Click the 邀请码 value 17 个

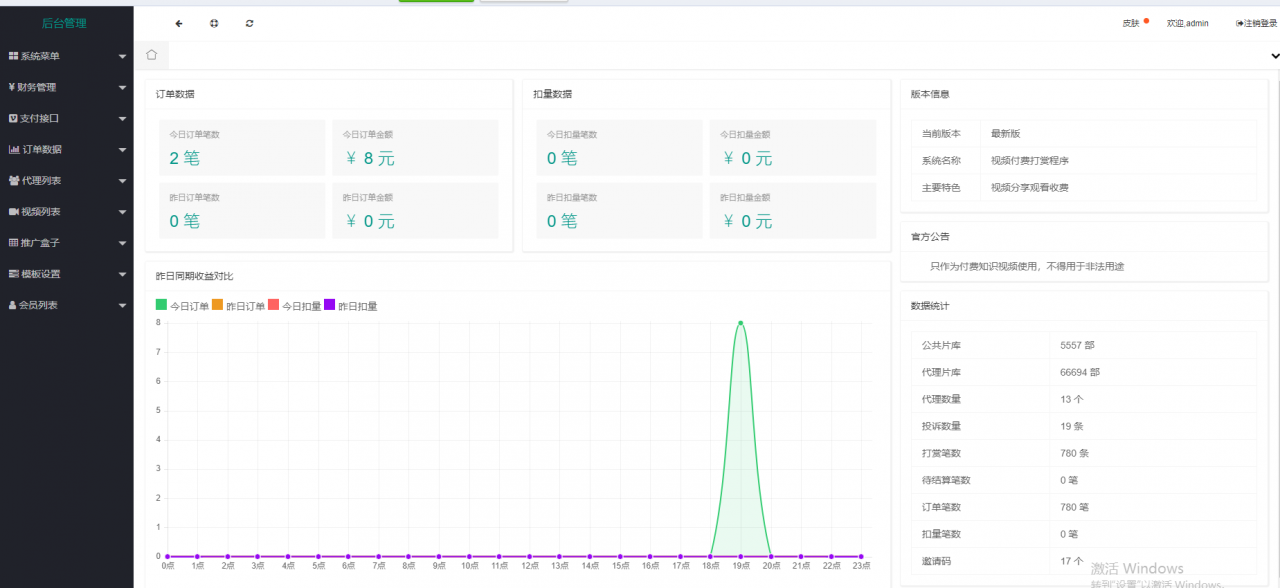[1072, 561]
